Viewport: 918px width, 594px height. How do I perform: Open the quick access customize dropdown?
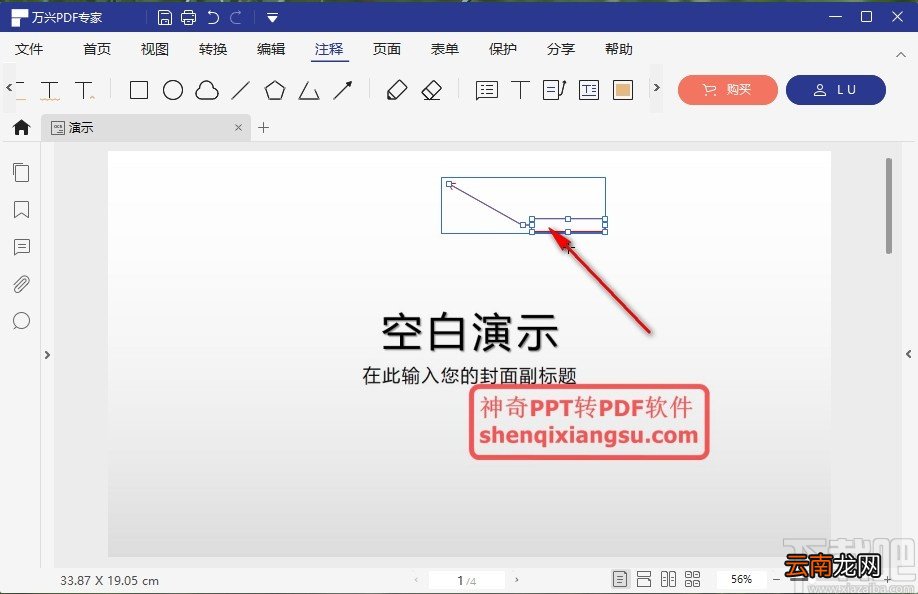[272, 18]
